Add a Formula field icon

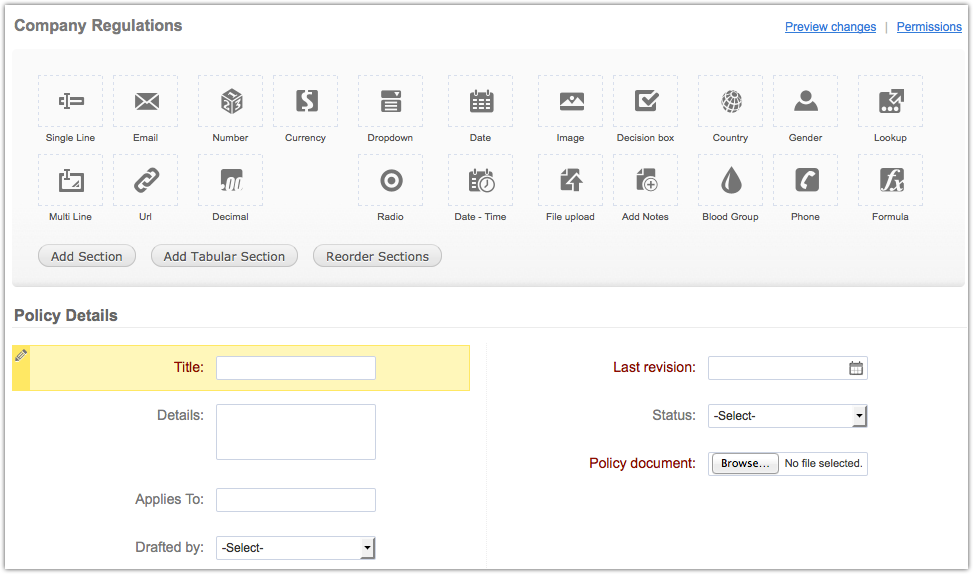pyautogui.click(x=890, y=181)
